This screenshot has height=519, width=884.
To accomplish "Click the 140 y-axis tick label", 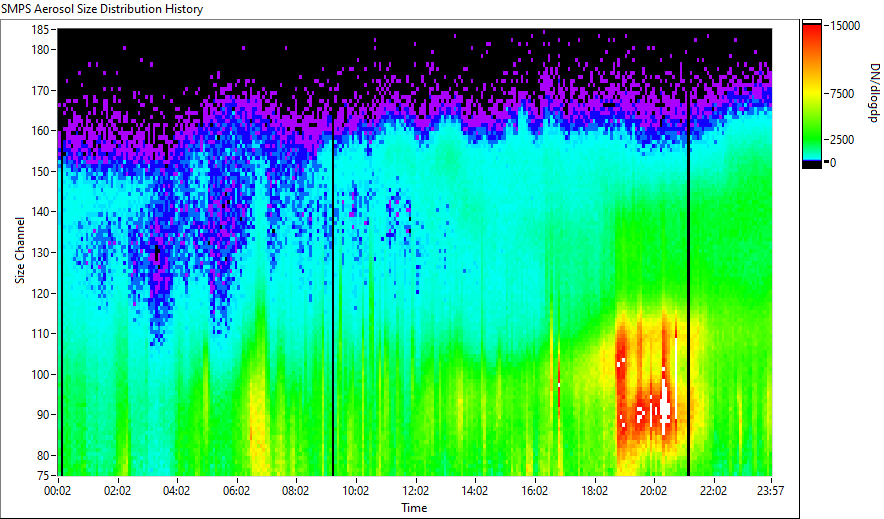I will [40, 212].
